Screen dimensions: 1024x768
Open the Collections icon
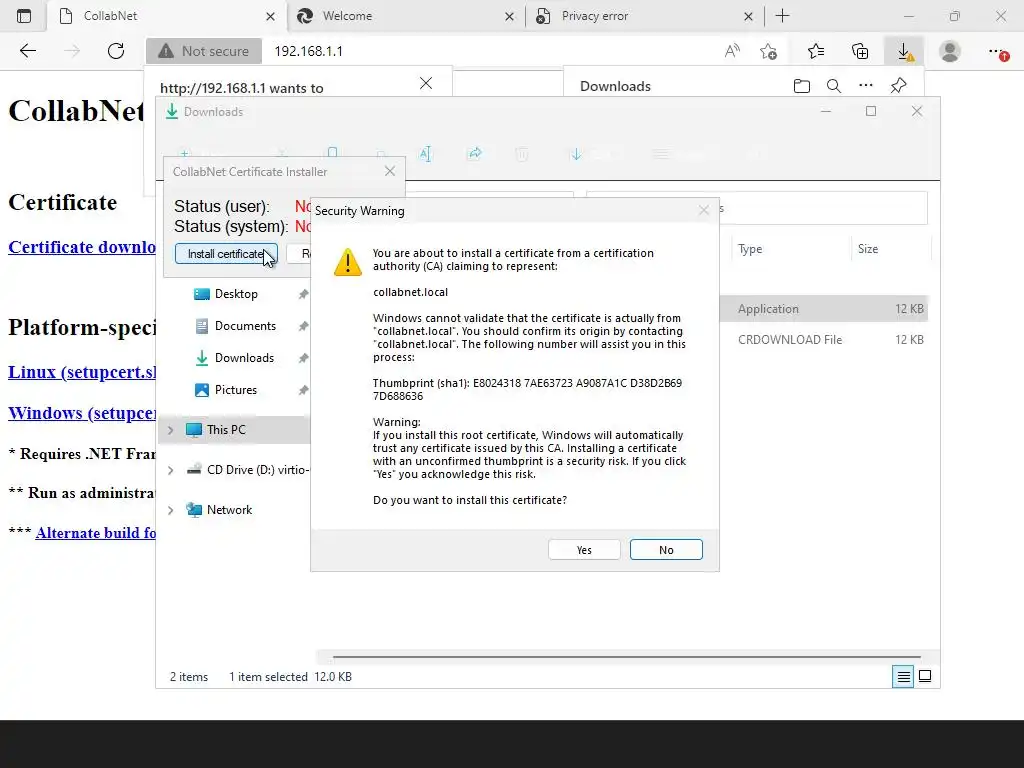point(860,51)
